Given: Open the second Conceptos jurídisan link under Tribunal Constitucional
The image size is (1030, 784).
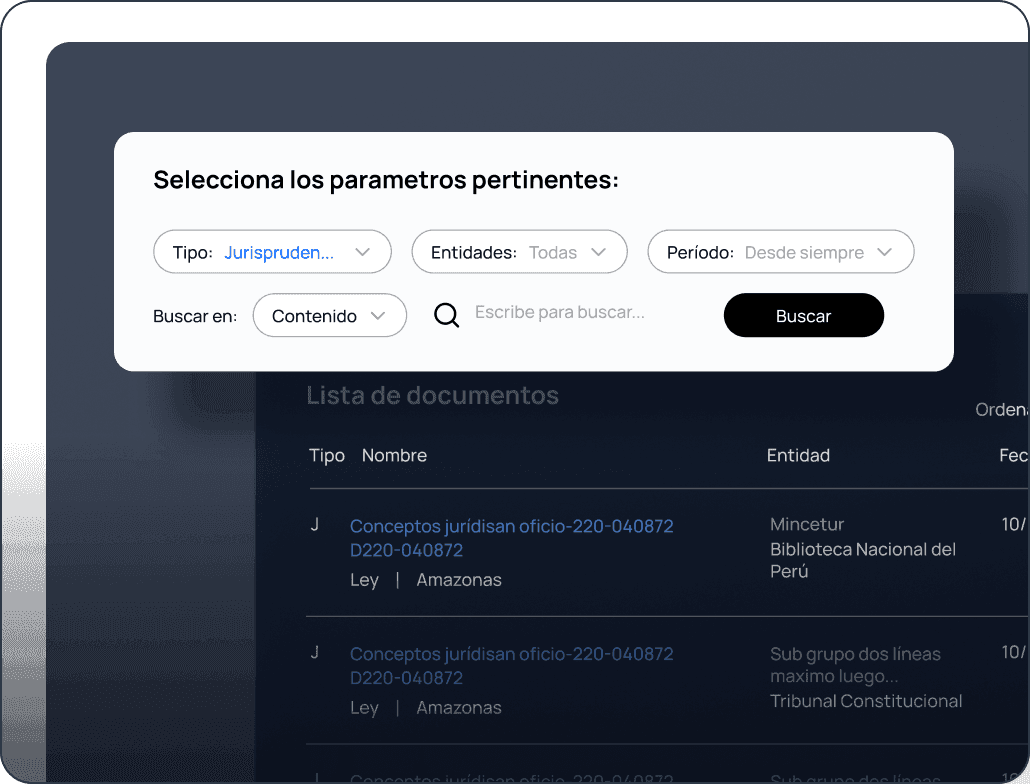Looking at the screenshot, I should [511, 665].
